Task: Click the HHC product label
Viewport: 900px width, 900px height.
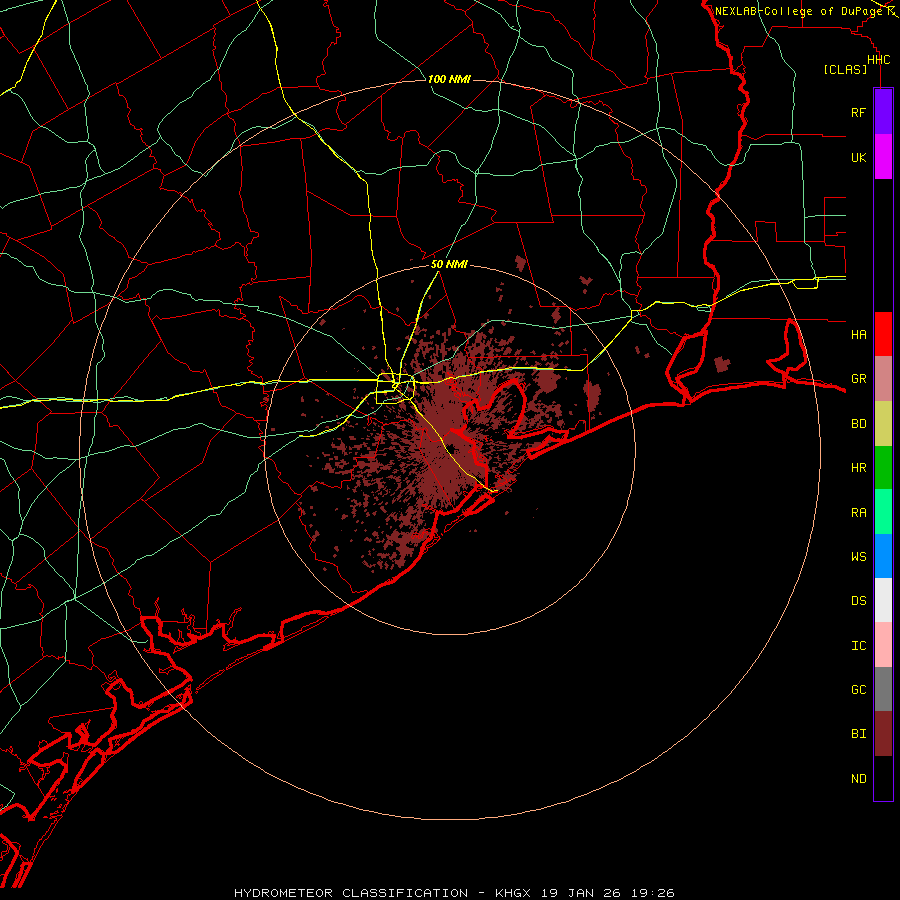Action: click(878, 60)
